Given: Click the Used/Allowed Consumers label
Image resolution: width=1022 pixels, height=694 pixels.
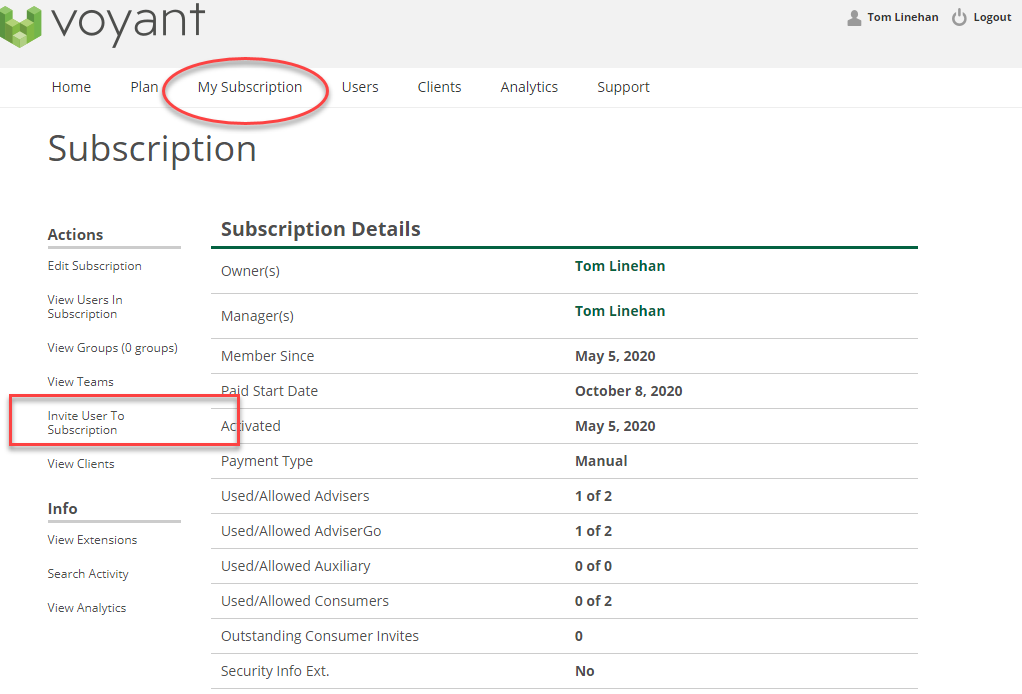Looking at the screenshot, I should point(305,601).
